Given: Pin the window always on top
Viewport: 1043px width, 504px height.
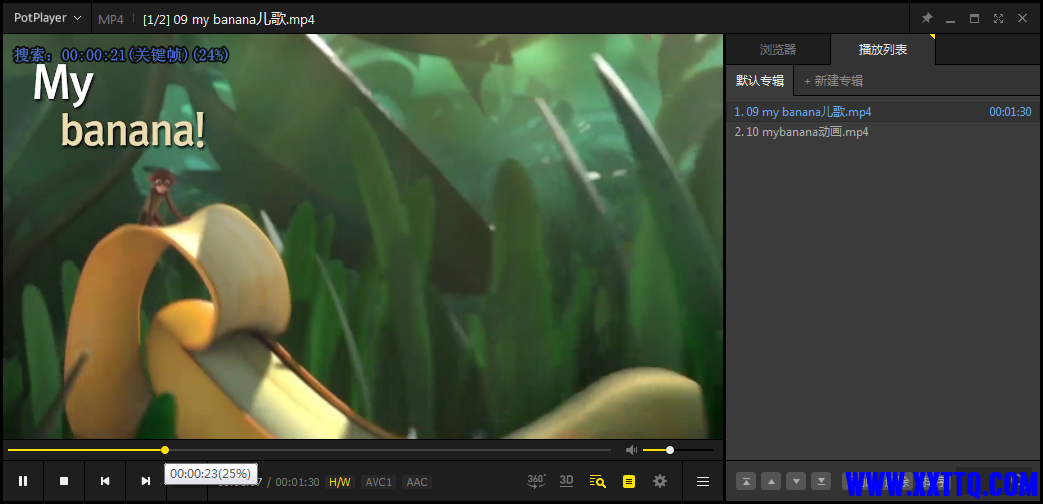Looking at the screenshot, I should pyautogui.click(x=927, y=18).
